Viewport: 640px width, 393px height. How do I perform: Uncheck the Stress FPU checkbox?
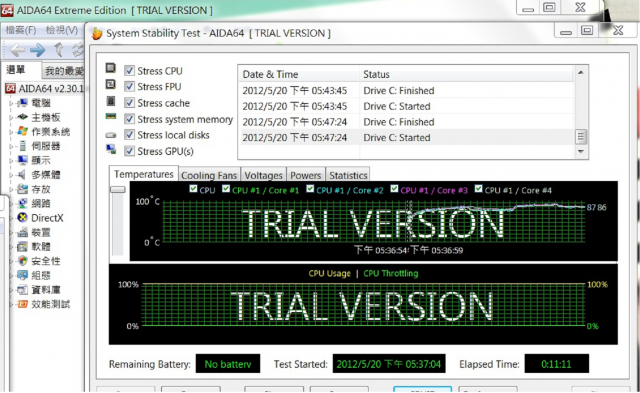(x=129, y=87)
